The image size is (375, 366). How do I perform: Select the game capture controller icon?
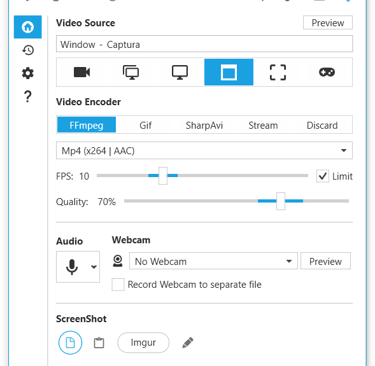pos(327,72)
